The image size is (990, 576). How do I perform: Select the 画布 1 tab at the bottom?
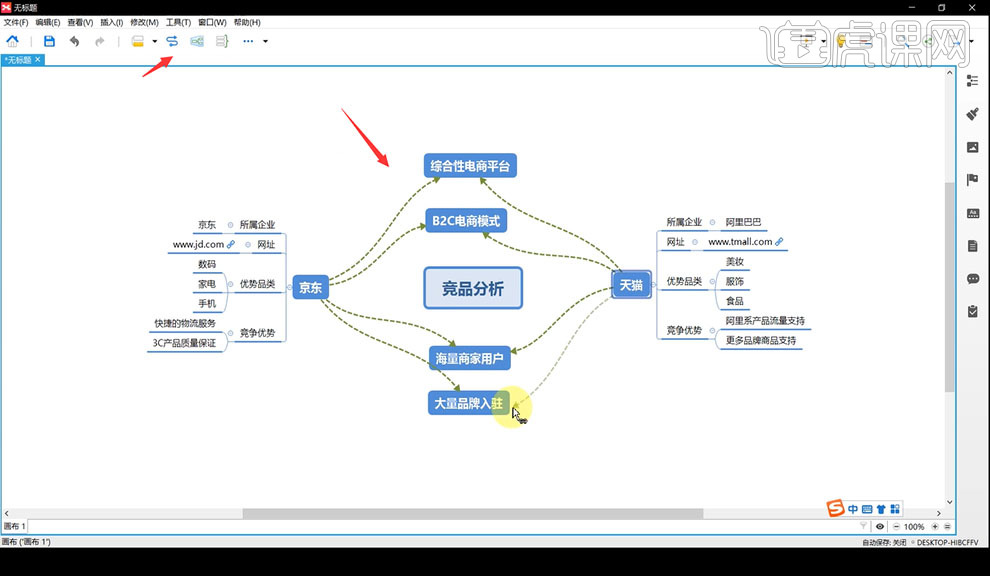coord(17,525)
